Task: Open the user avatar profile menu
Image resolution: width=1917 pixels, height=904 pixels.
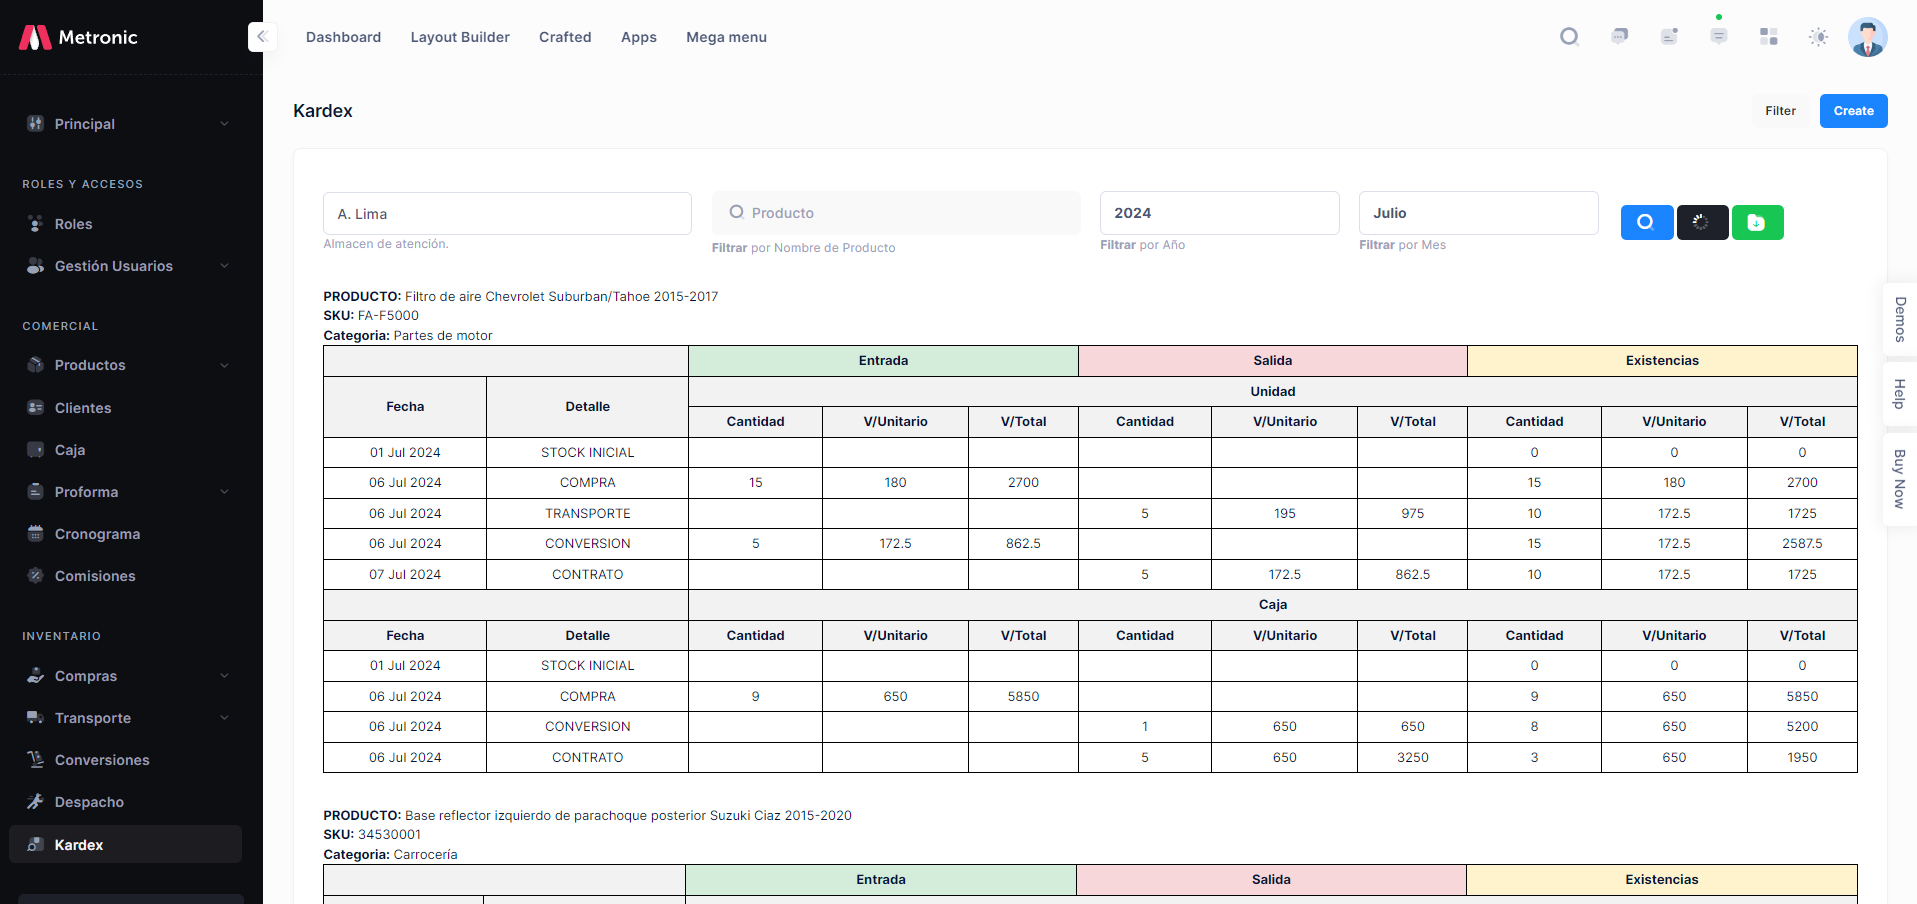Action: pos(1867,37)
